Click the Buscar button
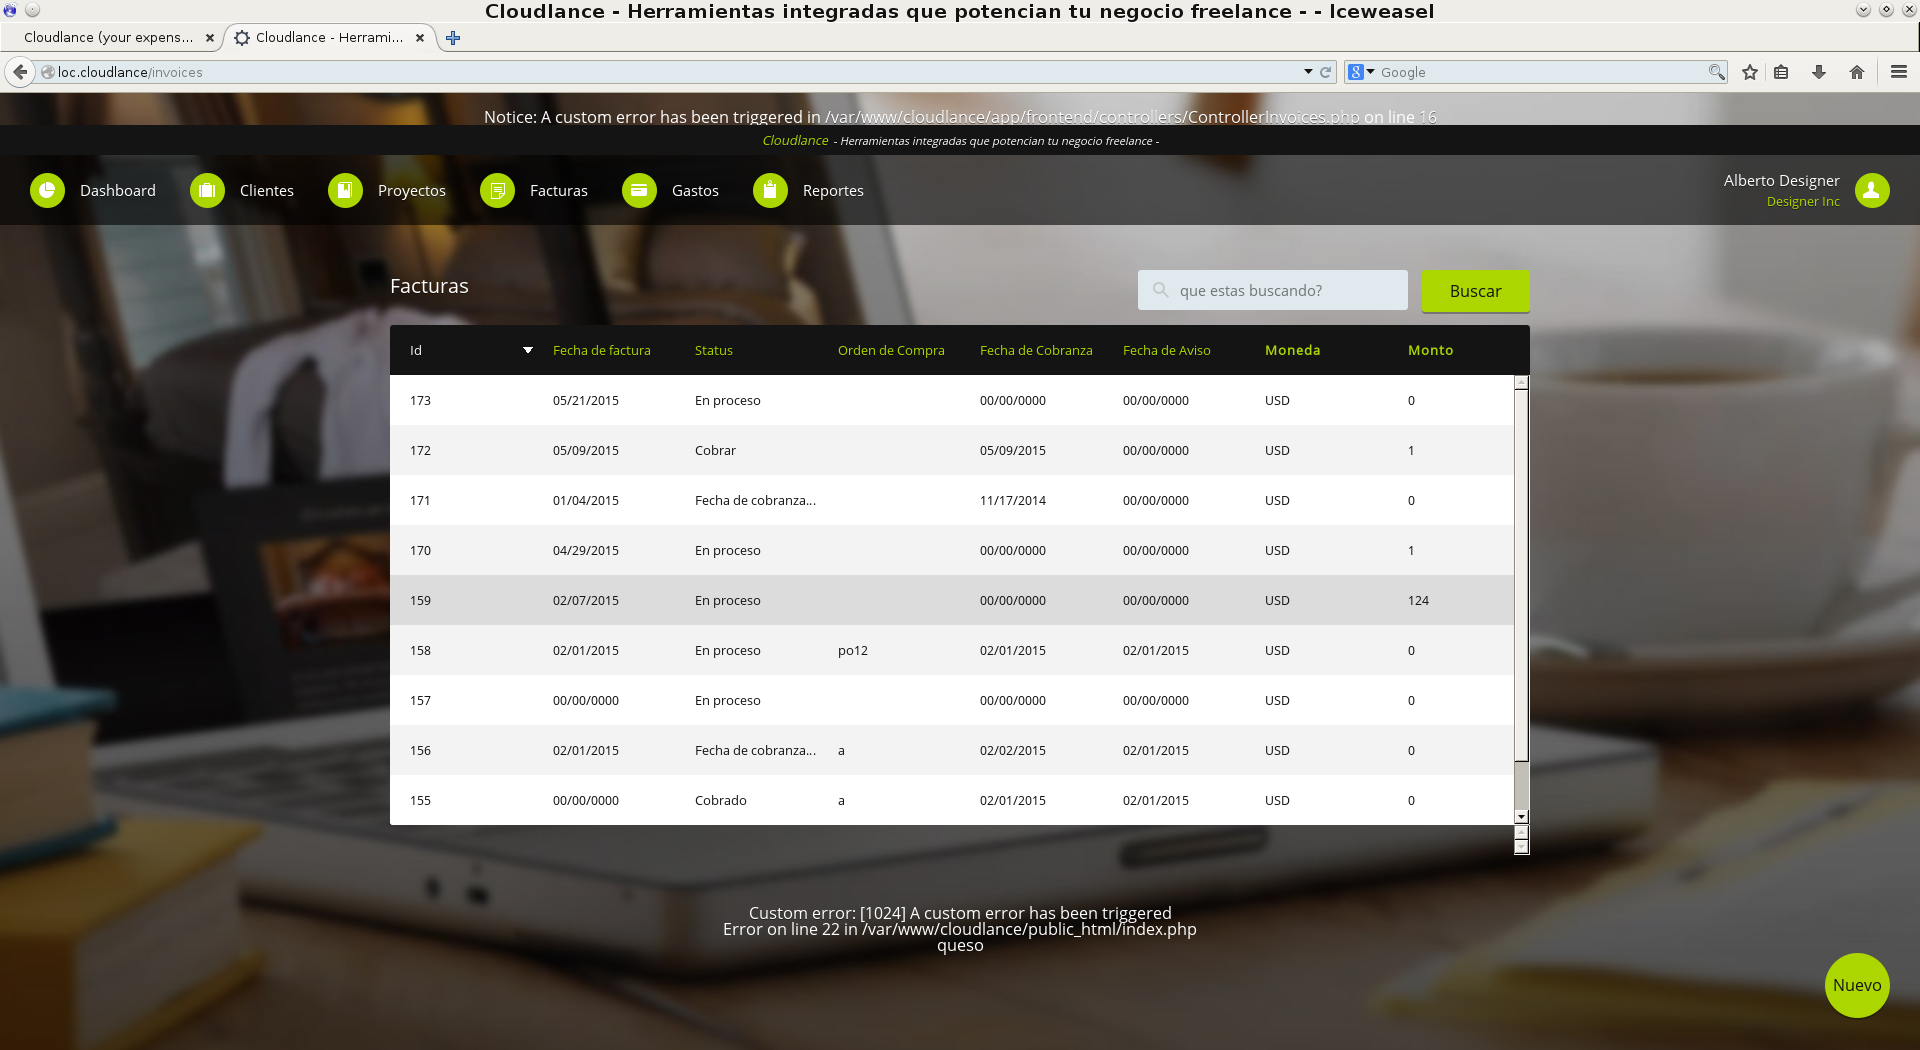 click(1476, 291)
